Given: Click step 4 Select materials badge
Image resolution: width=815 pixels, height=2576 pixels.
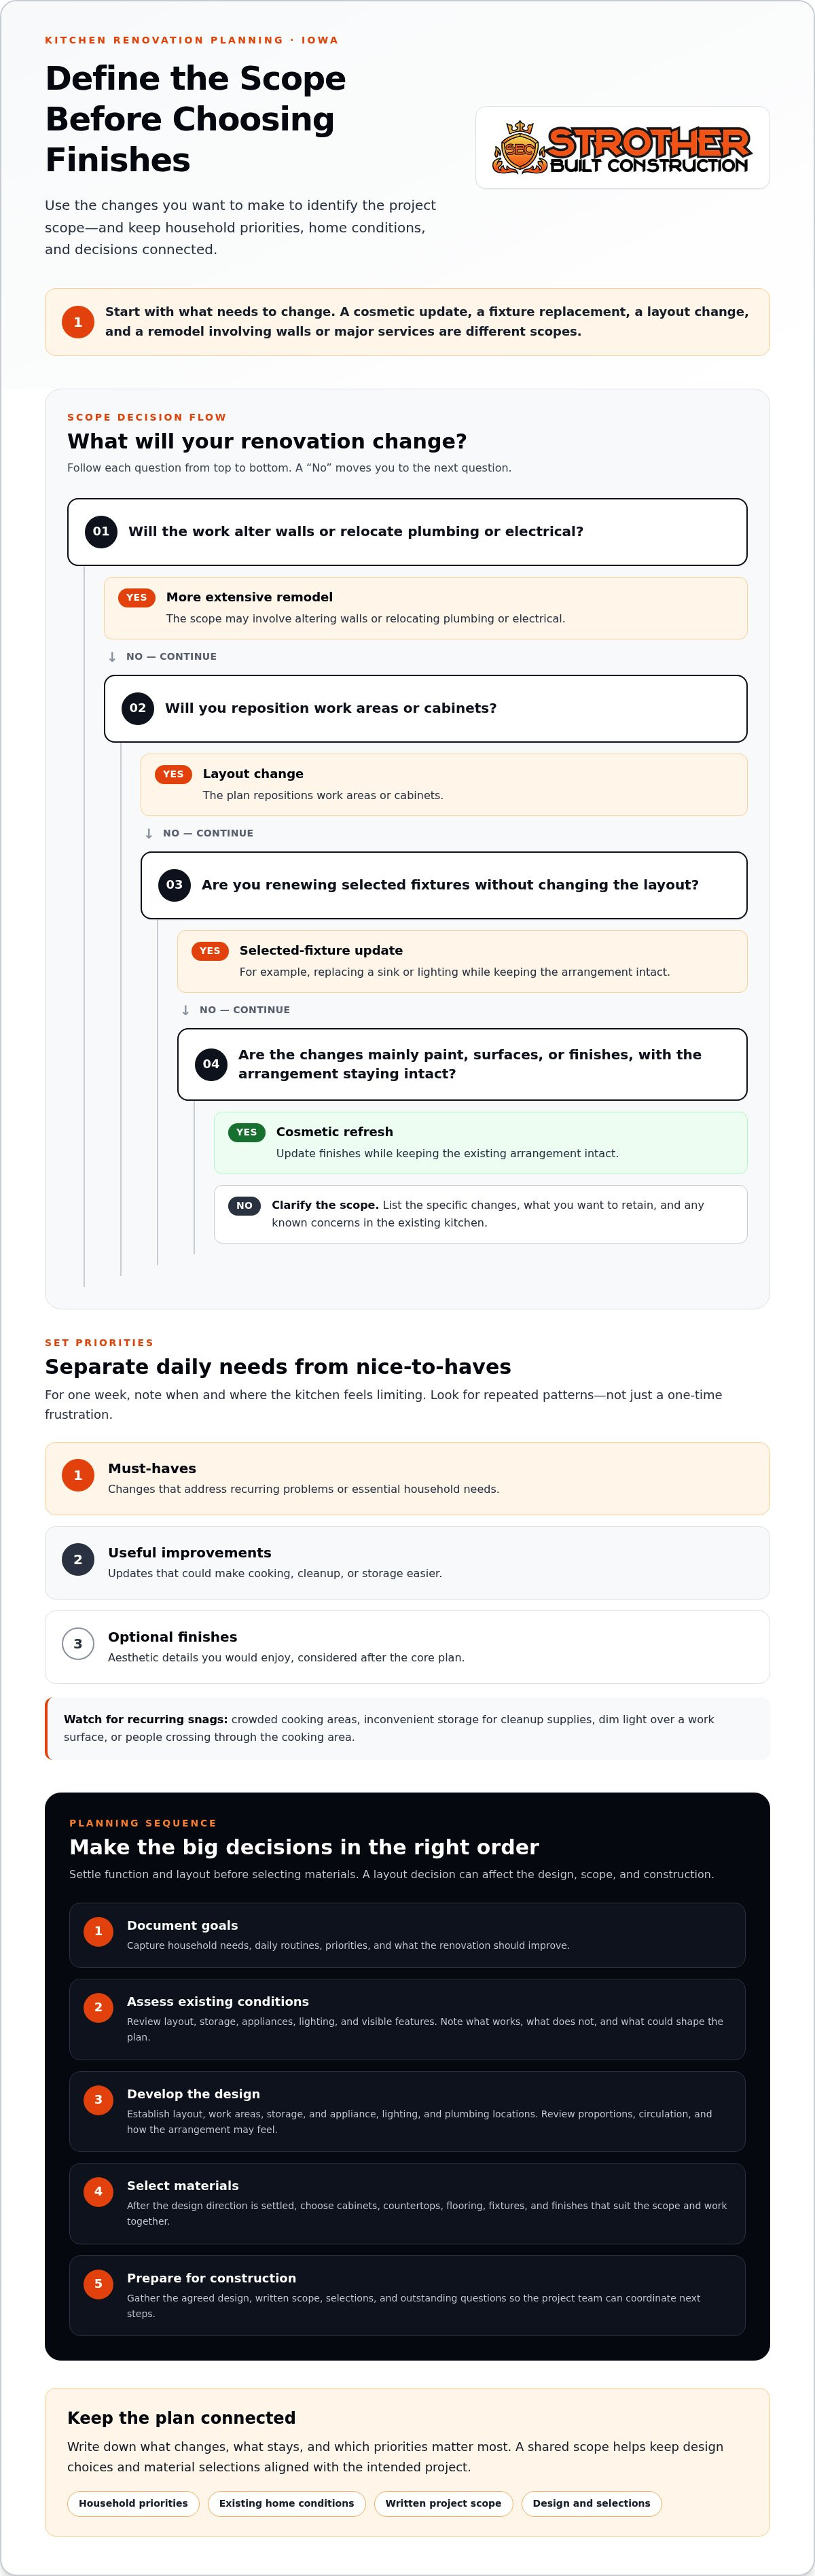Looking at the screenshot, I should pyautogui.click(x=98, y=2191).
